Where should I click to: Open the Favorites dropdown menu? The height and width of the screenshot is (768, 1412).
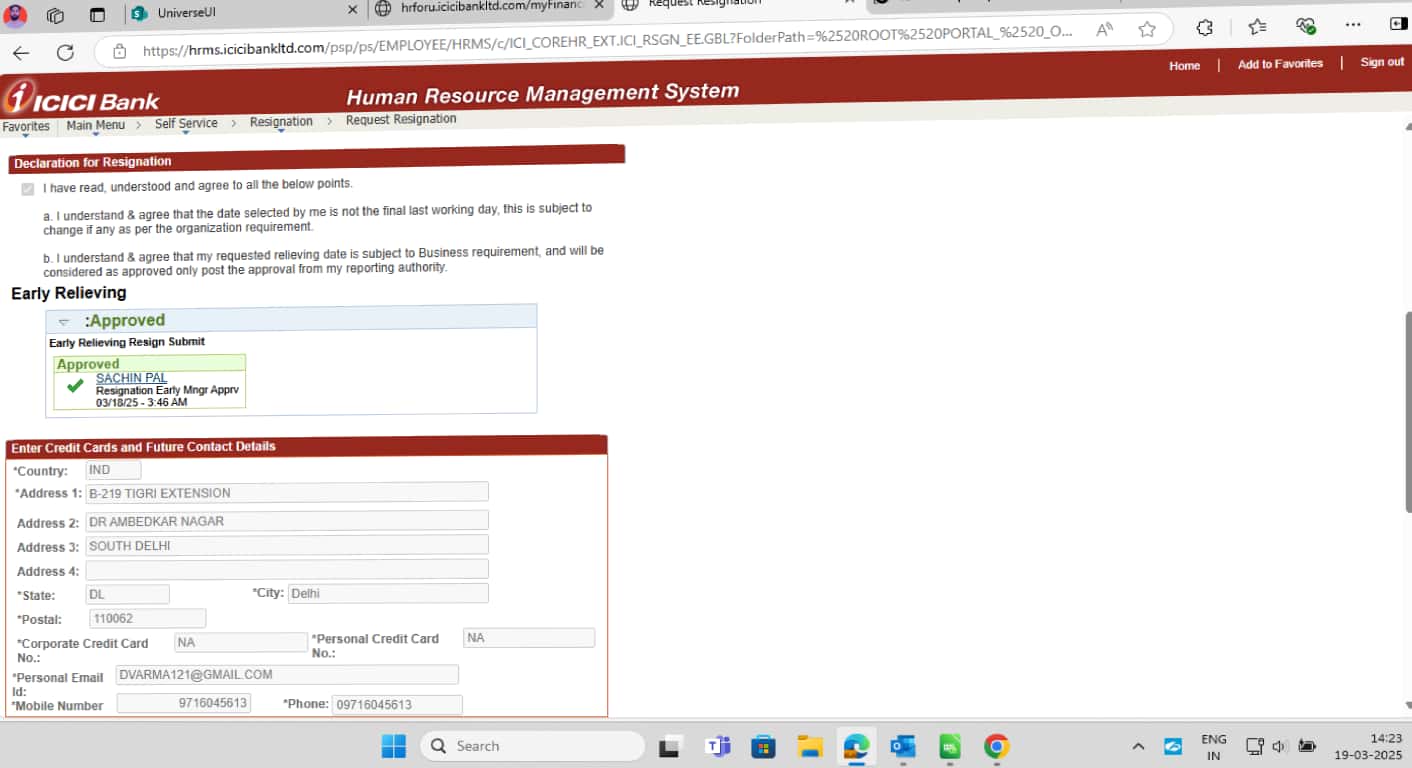[x=26, y=127]
